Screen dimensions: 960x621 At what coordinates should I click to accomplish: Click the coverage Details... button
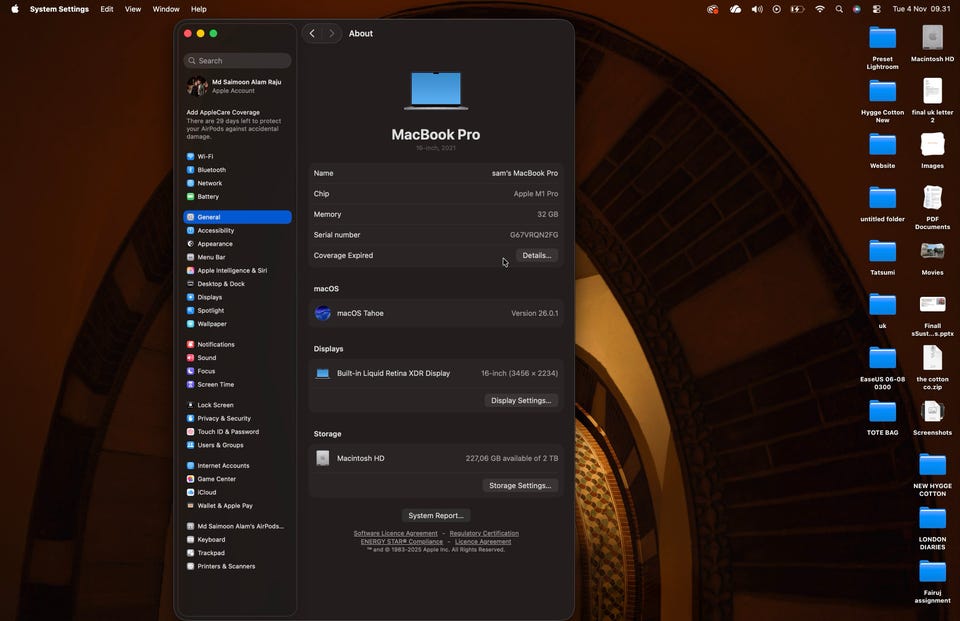pos(537,256)
